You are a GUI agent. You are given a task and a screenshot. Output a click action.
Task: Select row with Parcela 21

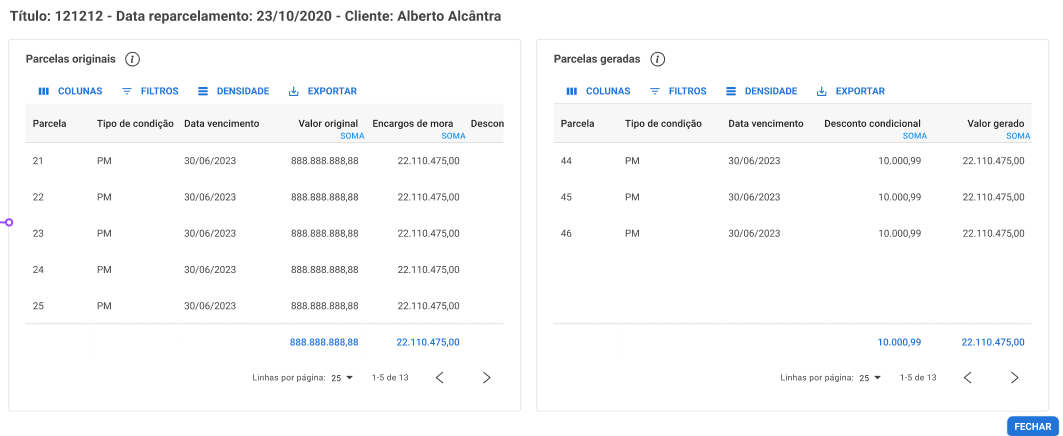[x=264, y=161]
